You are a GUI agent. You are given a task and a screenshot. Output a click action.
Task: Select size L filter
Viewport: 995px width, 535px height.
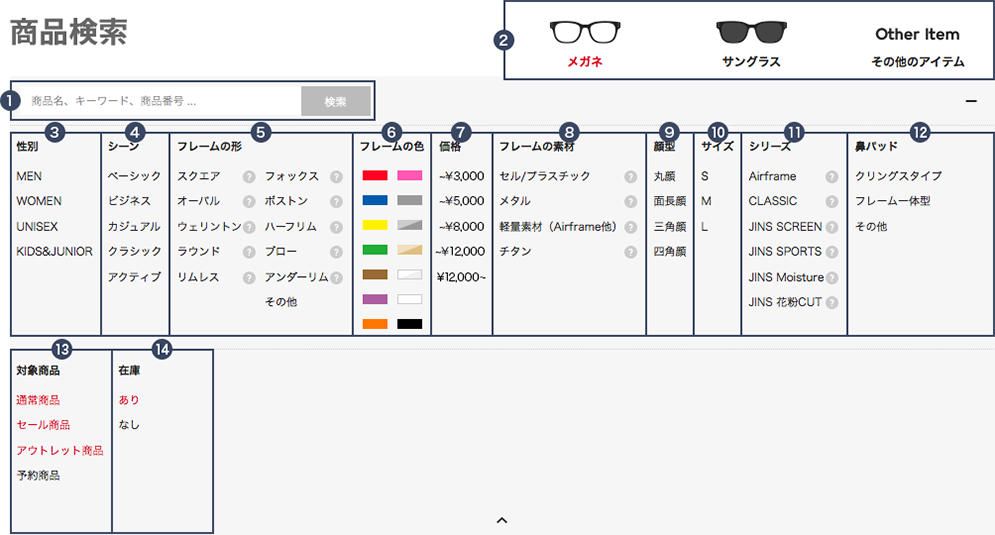[704, 227]
